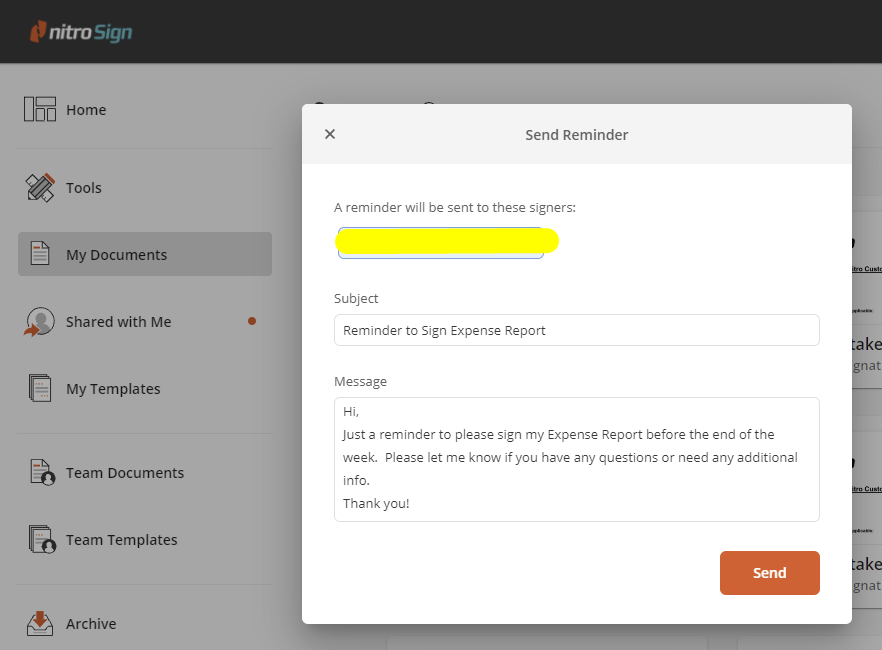
Task: Click the Home dashboard icon in sidebar
Action: 40,110
